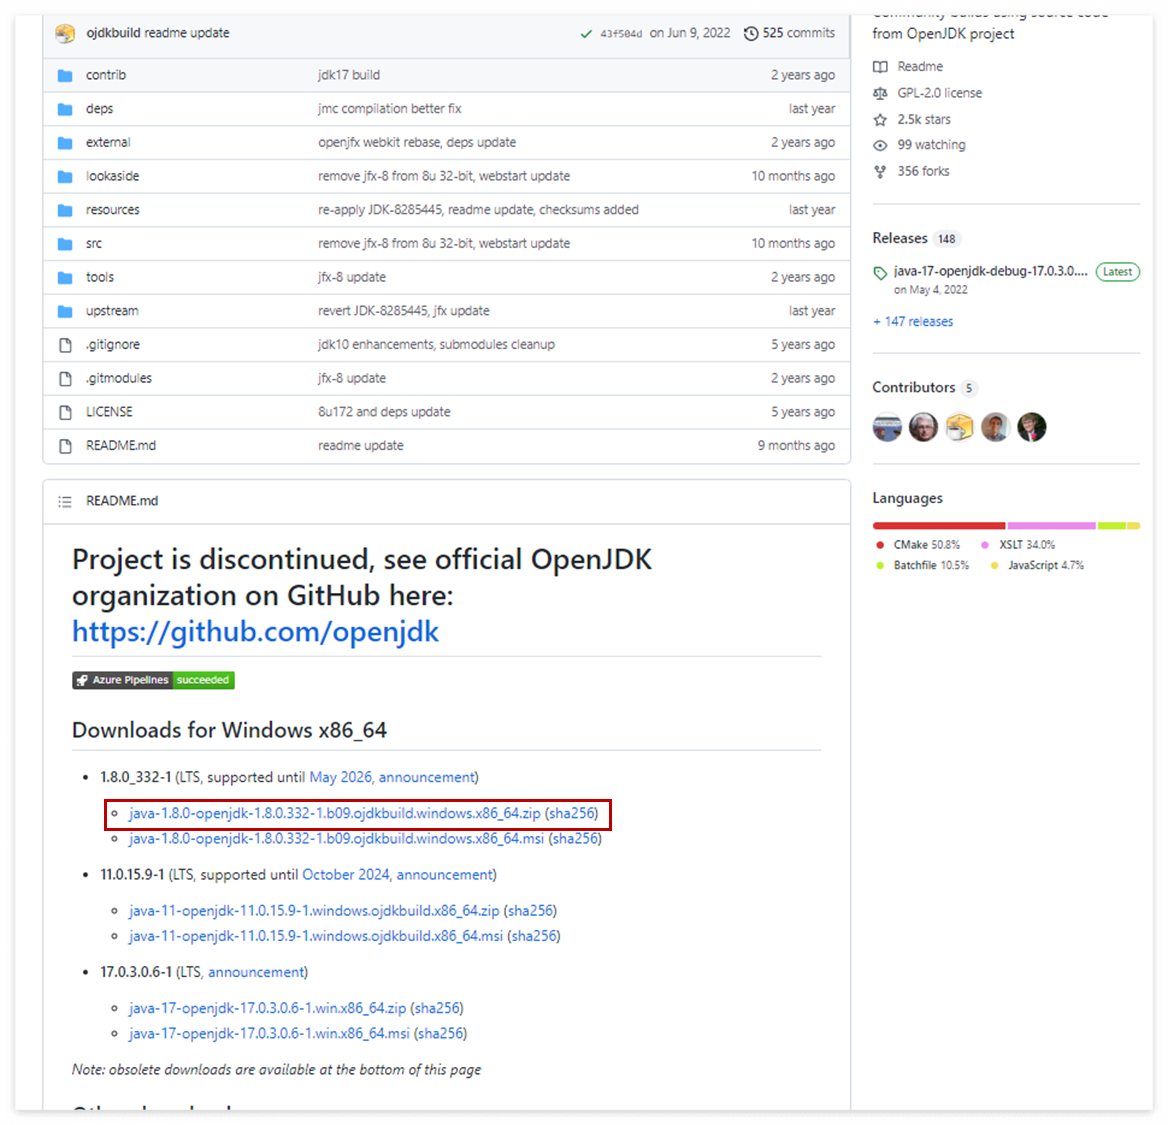Open second contributor avatar
1168x1125 pixels.
(x=923, y=427)
